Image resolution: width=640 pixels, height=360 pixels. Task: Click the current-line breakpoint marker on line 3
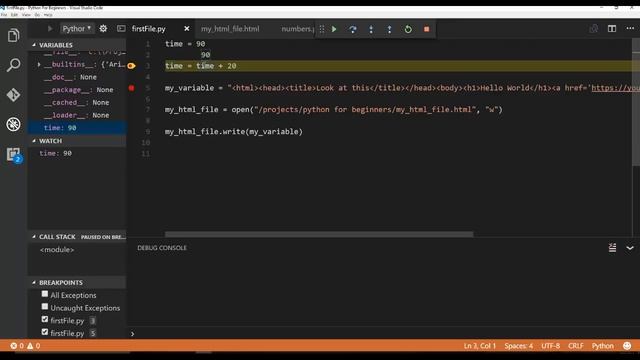(131, 66)
